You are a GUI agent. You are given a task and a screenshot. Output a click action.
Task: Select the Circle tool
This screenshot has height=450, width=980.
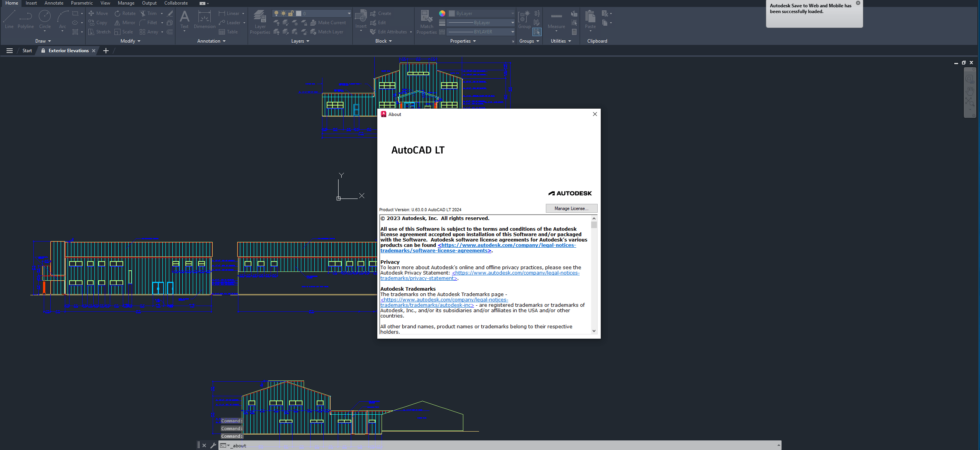[44, 19]
